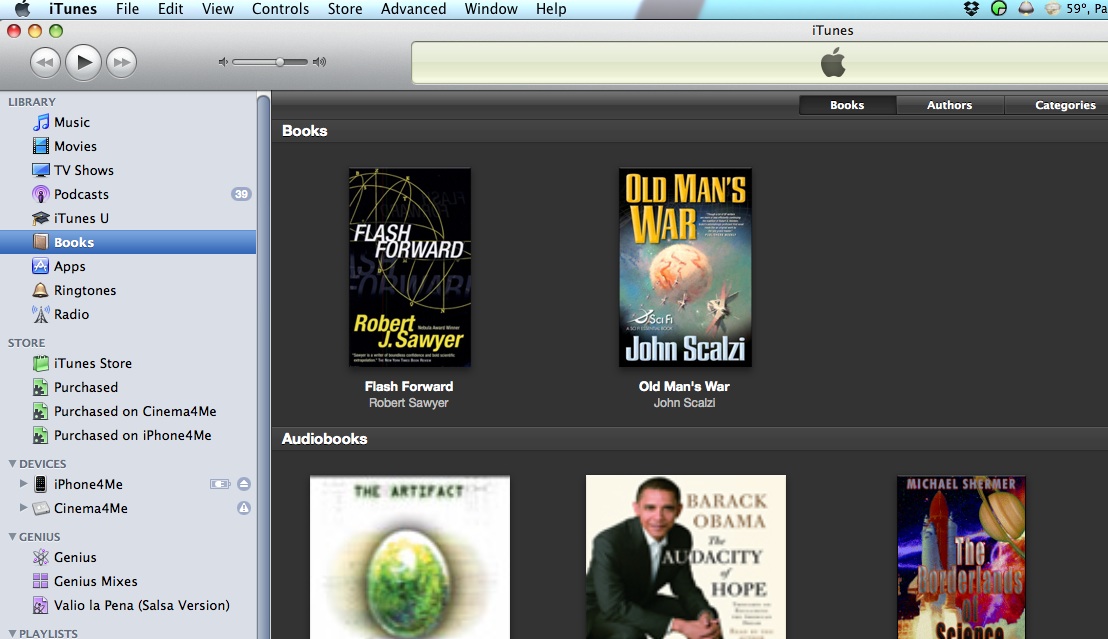
Task: Click the "Old Man's War" title text
Action: click(684, 387)
